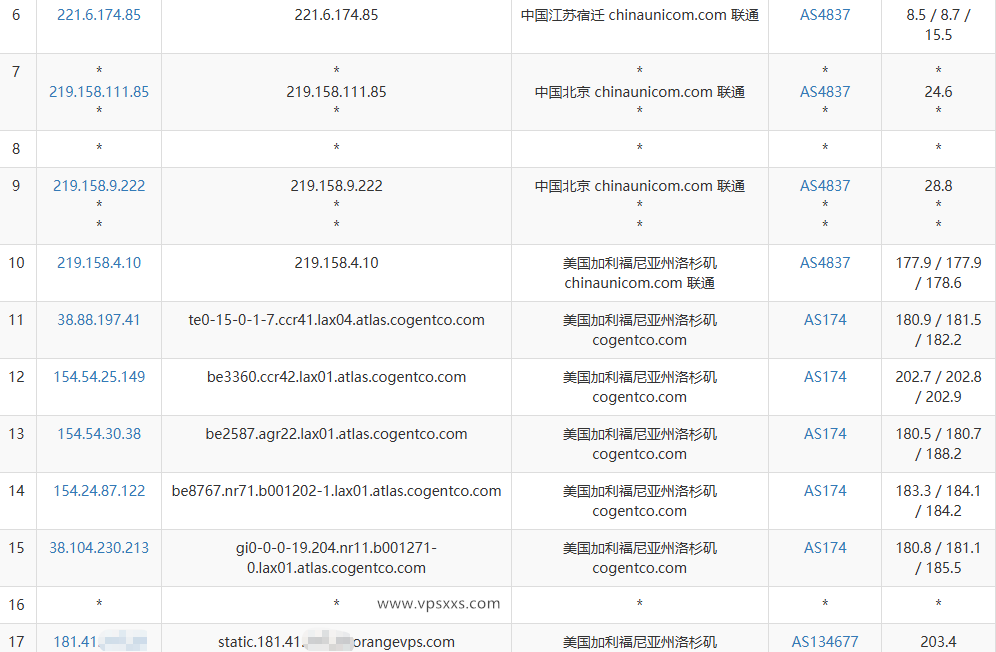The image size is (996, 652).
Task: Select hostname cell 219.158.4.10 in hop 10
Action: click(337, 262)
